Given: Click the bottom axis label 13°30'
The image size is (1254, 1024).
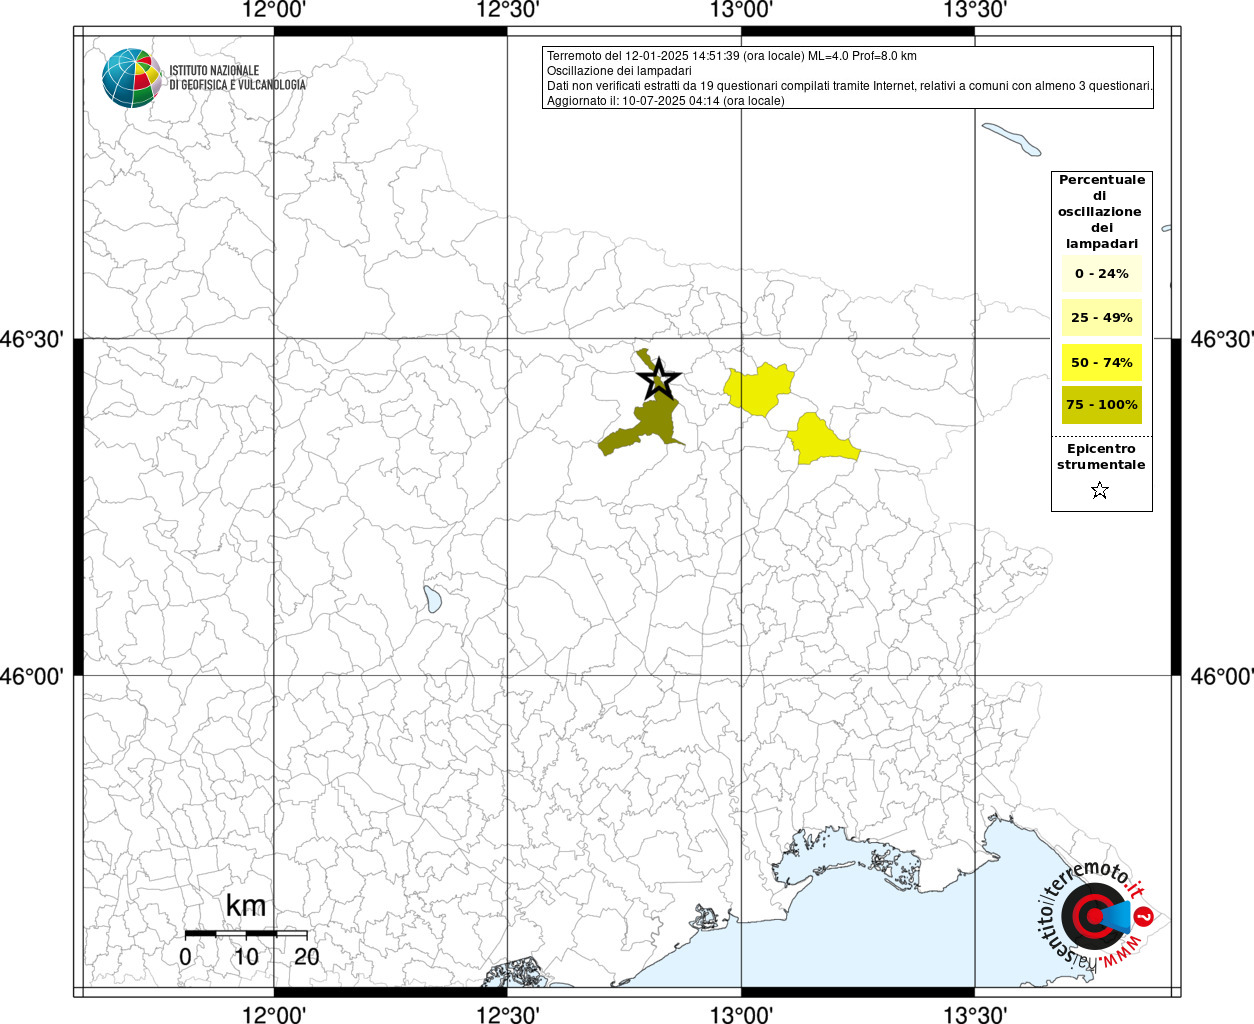Looking at the screenshot, I should 975,1014.
